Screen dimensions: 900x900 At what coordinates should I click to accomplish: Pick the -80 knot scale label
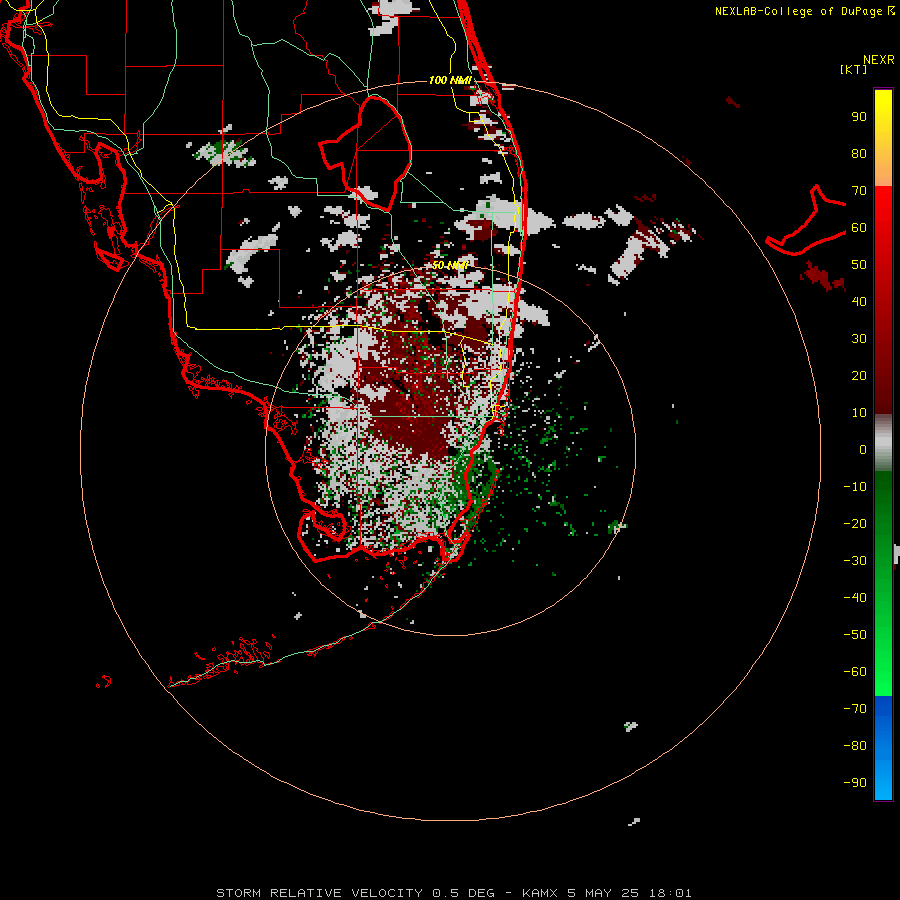pyautogui.click(x=855, y=746)
